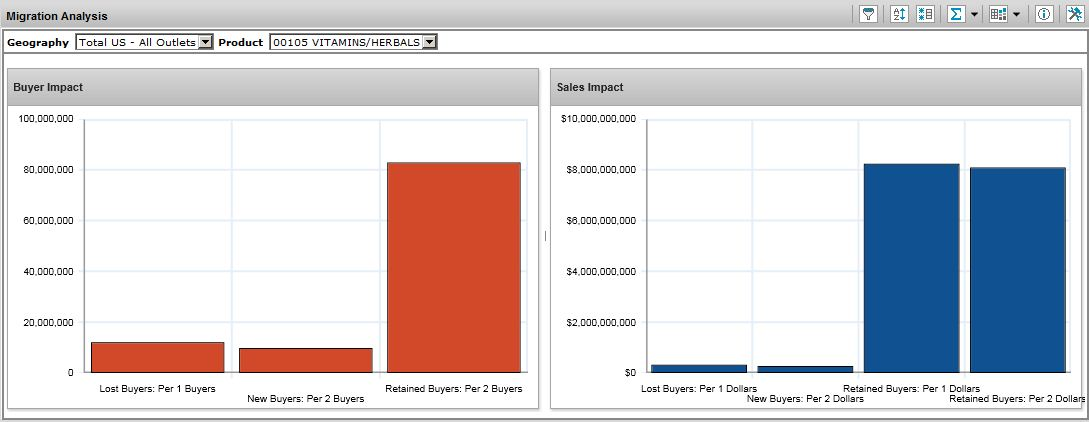Image resolution: width=1089 pixels, height=422 pixels.
Task: Click the Sales Impact panel header
Action: [817, 87]
